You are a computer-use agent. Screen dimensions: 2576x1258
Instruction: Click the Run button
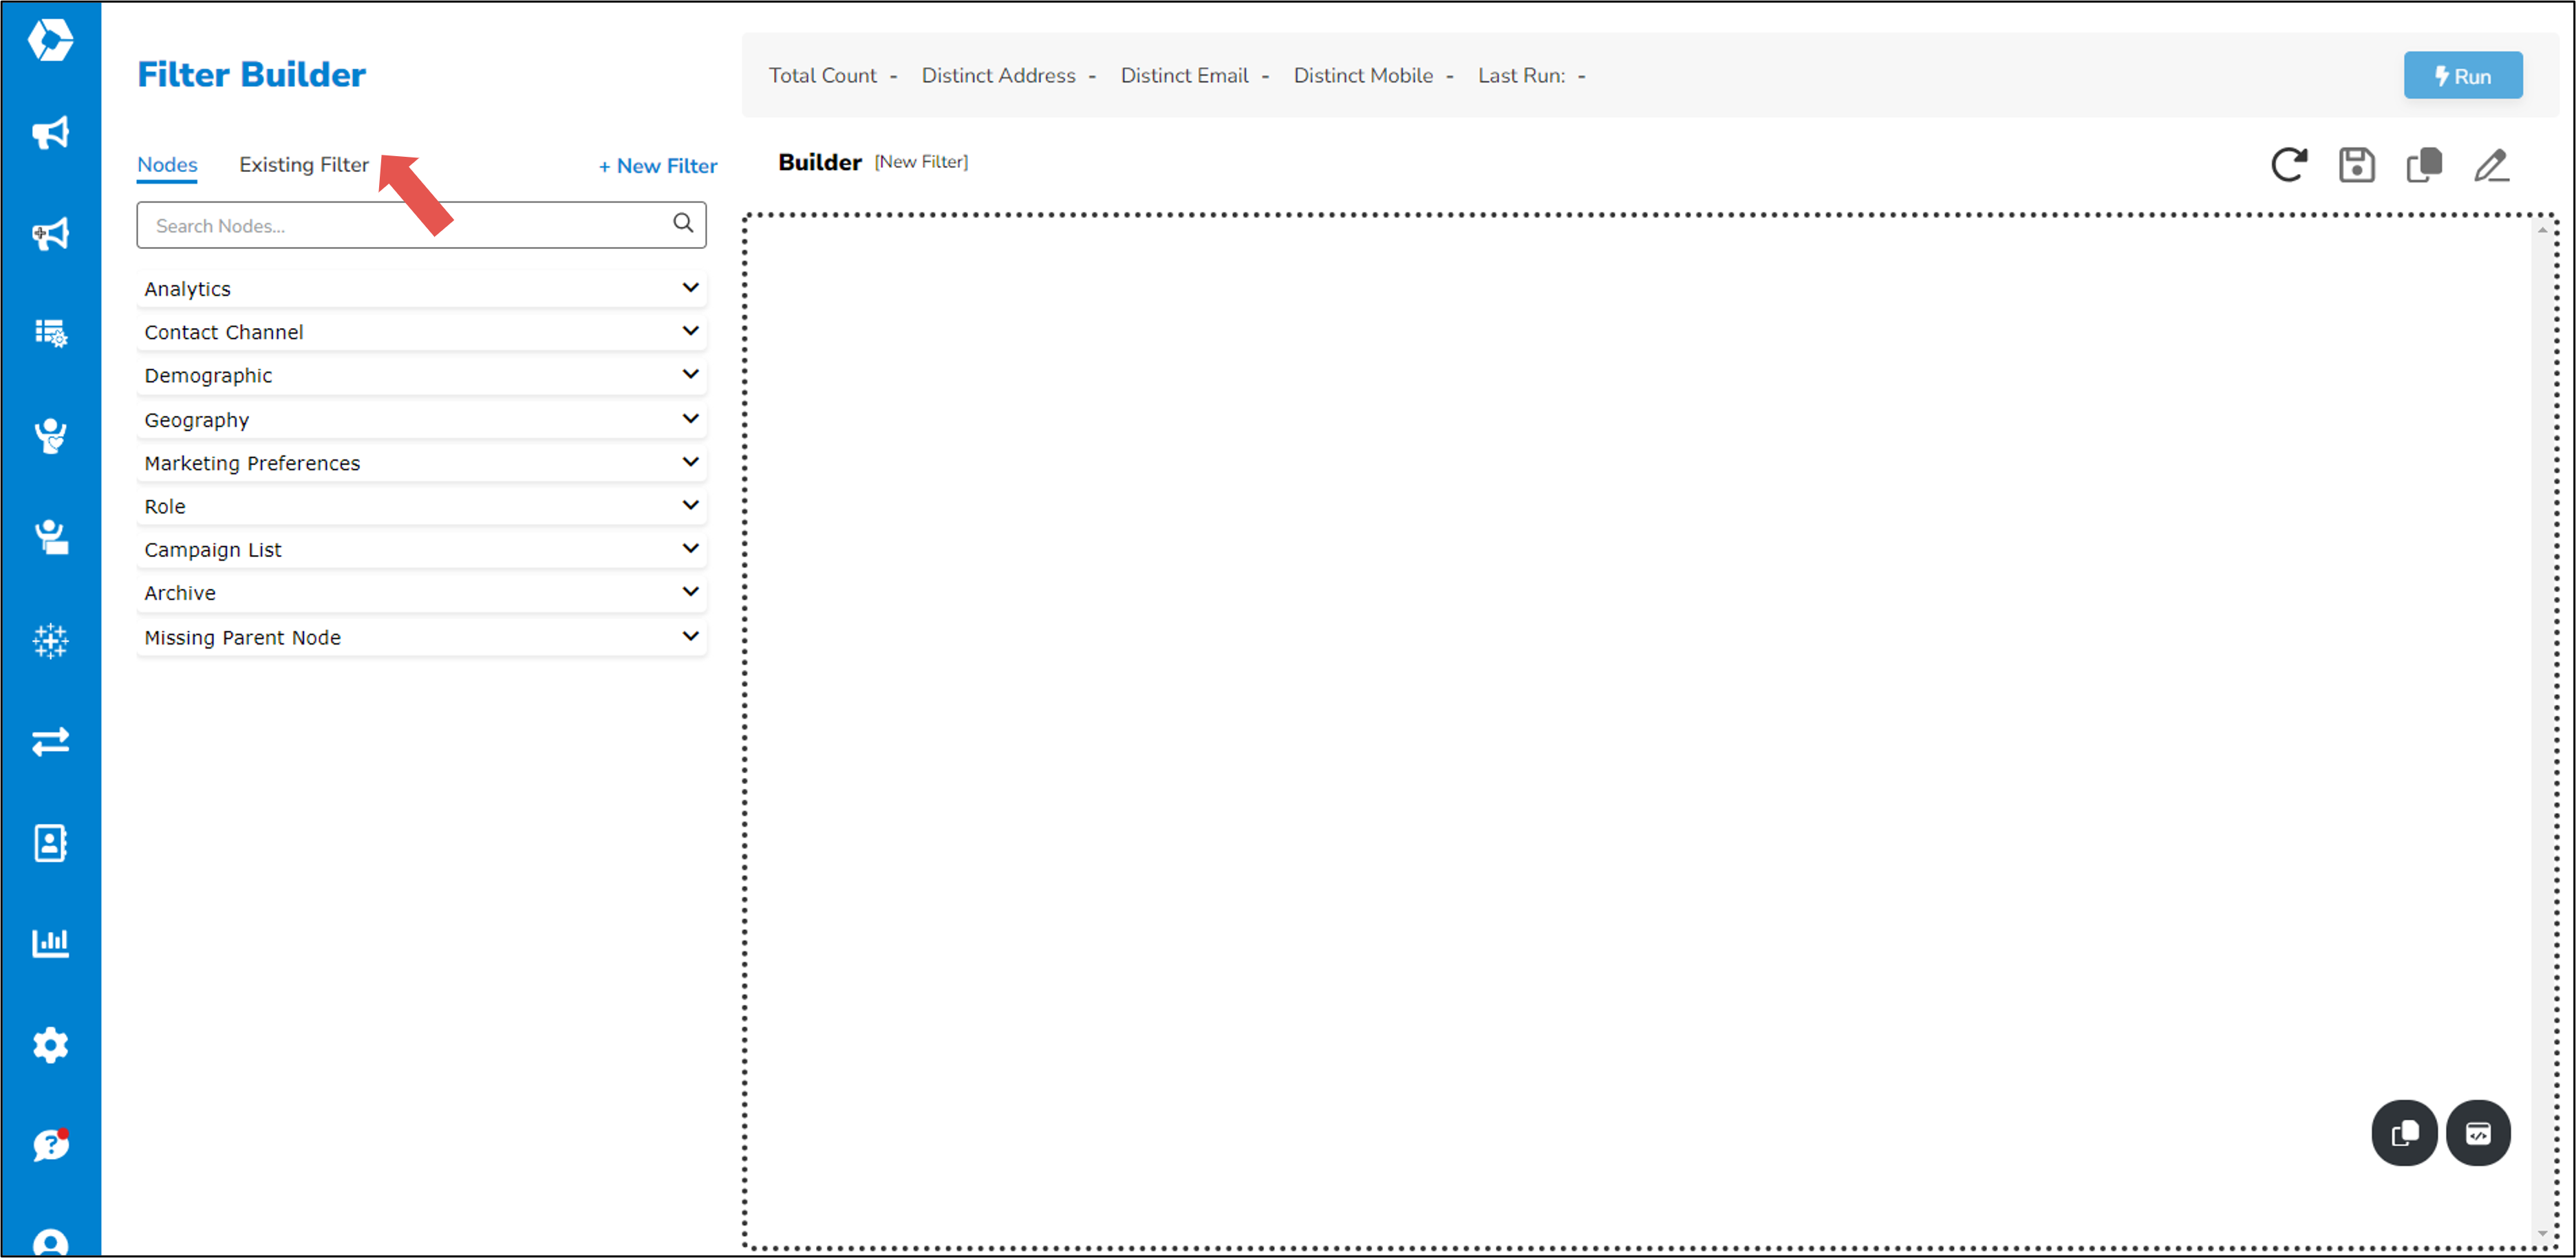click(x=2463, y=75)
